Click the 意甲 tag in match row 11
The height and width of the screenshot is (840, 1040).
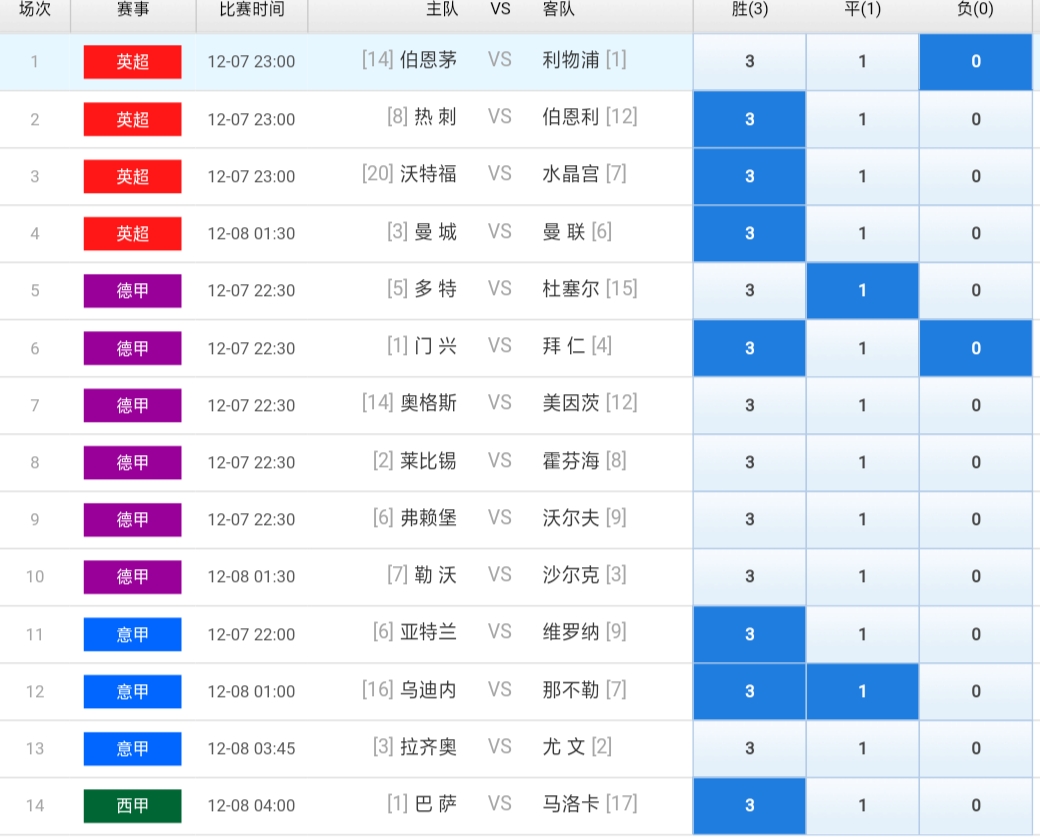pyautogui.click(x=133, y=634)
